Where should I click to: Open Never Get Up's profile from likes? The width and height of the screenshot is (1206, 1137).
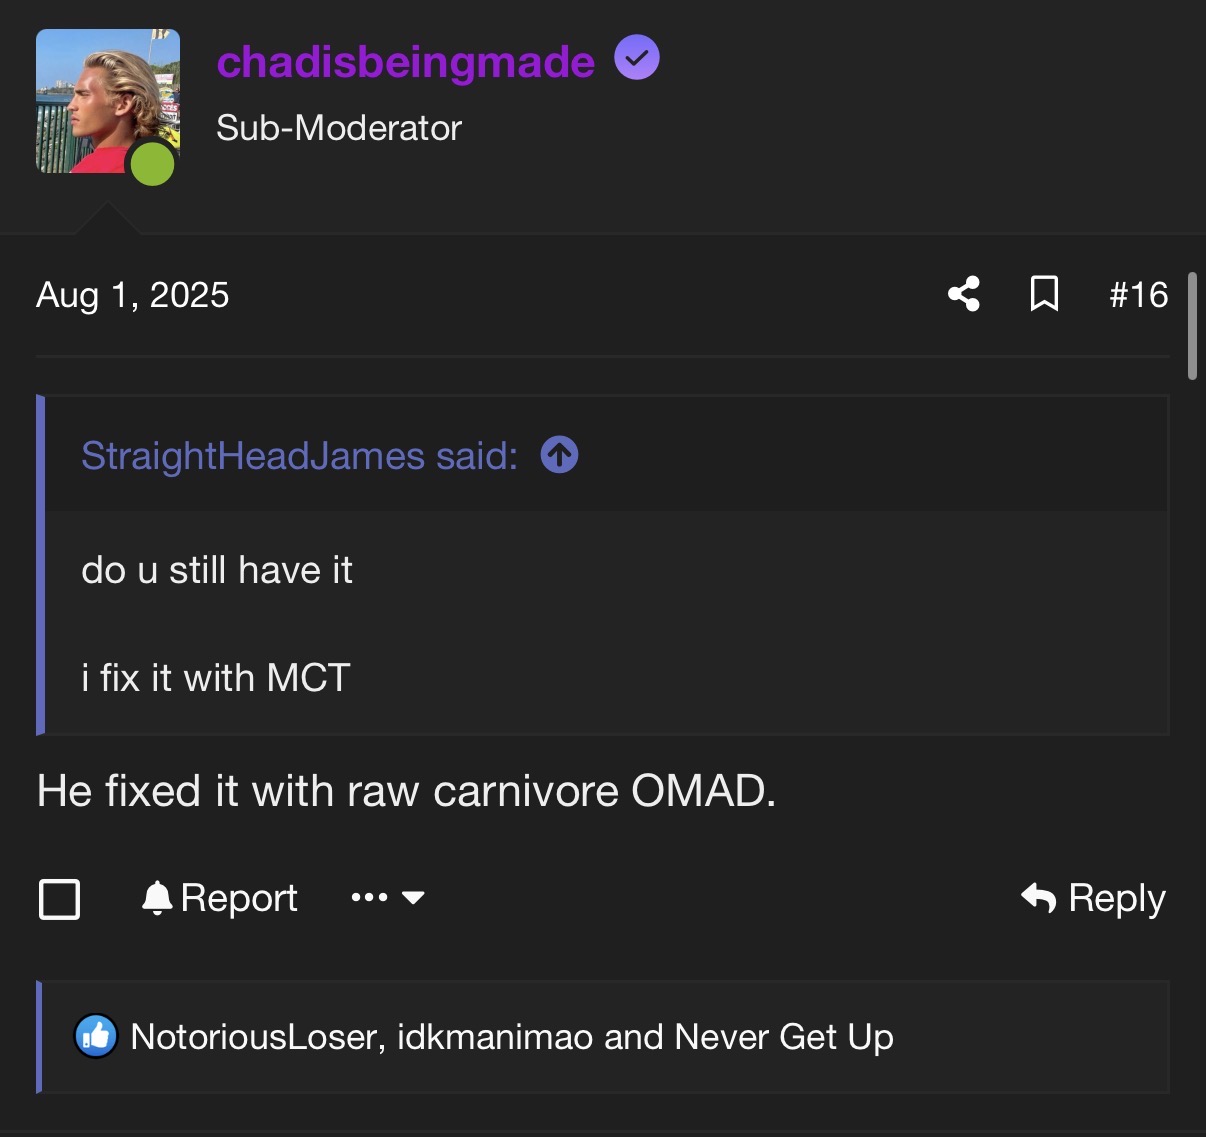point(784,1037)
